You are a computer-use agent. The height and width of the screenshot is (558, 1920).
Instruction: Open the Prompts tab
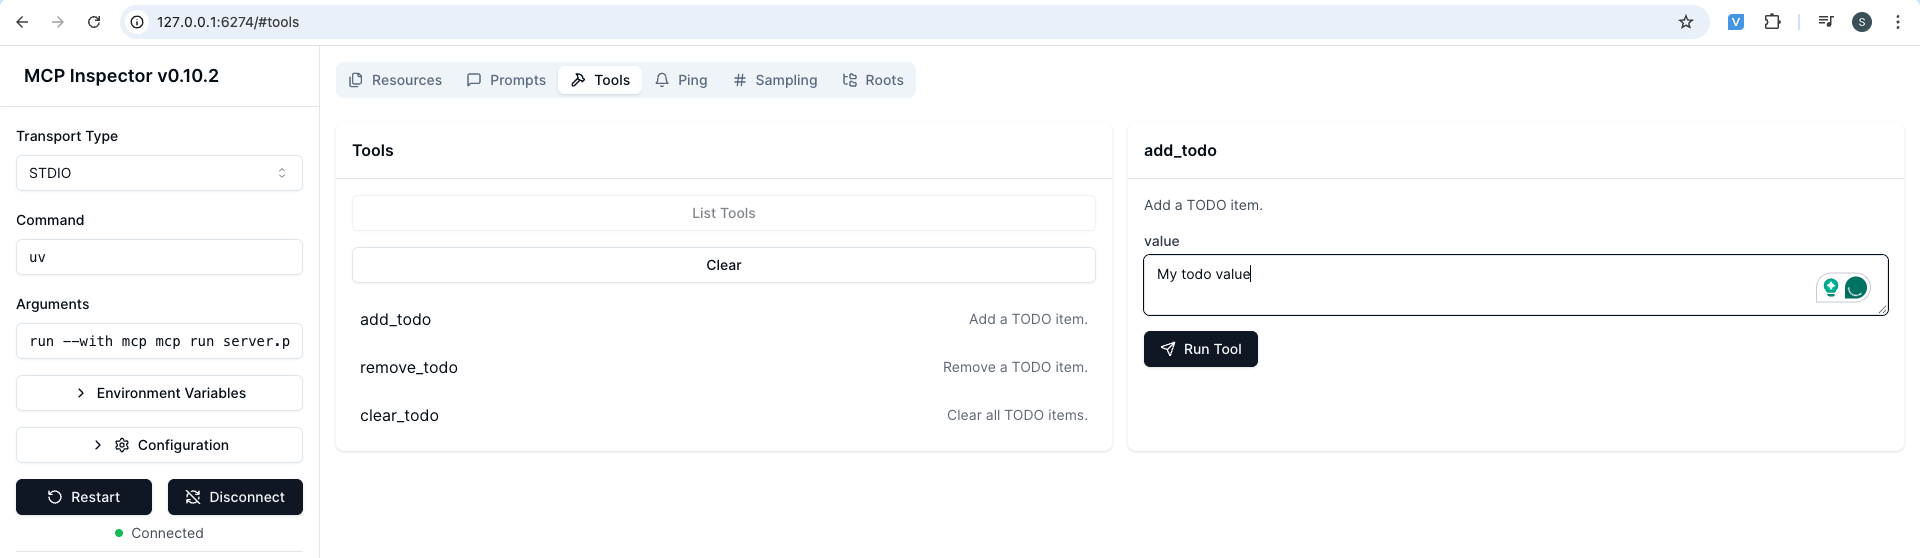coord(506,80)
